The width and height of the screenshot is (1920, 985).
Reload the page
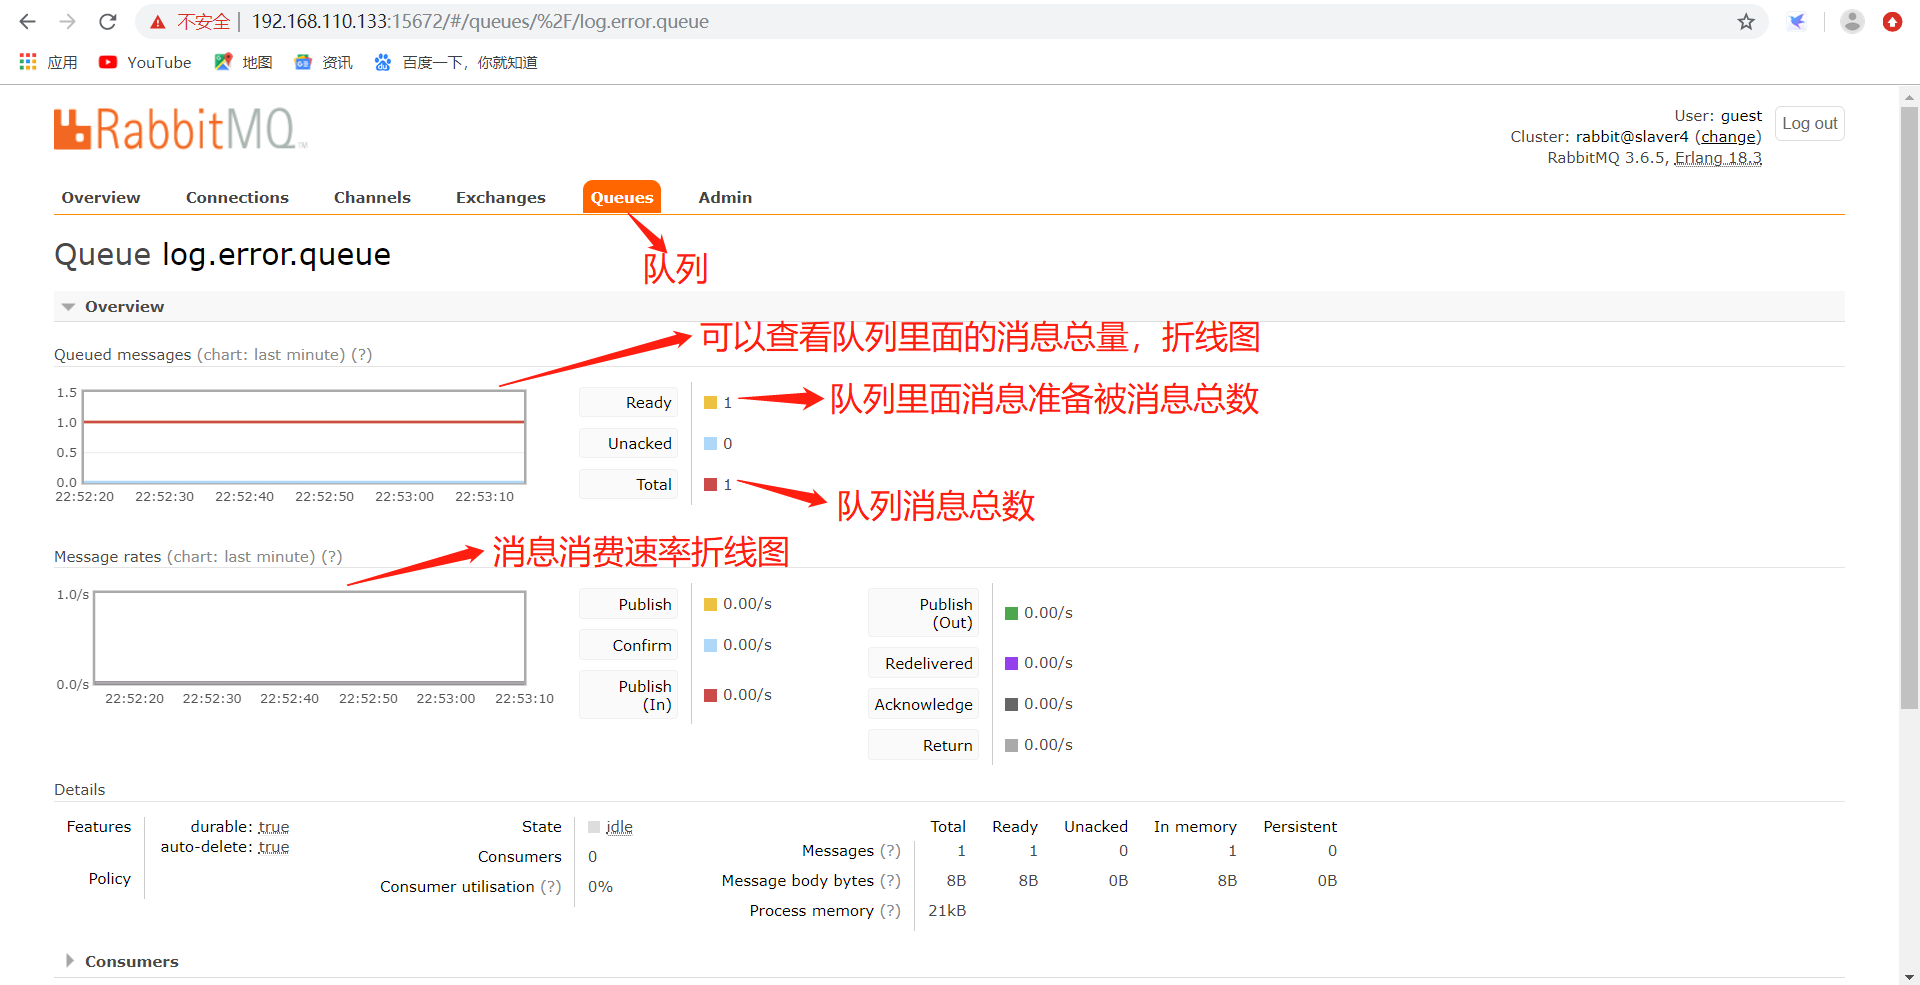click(x=107, y=21)
